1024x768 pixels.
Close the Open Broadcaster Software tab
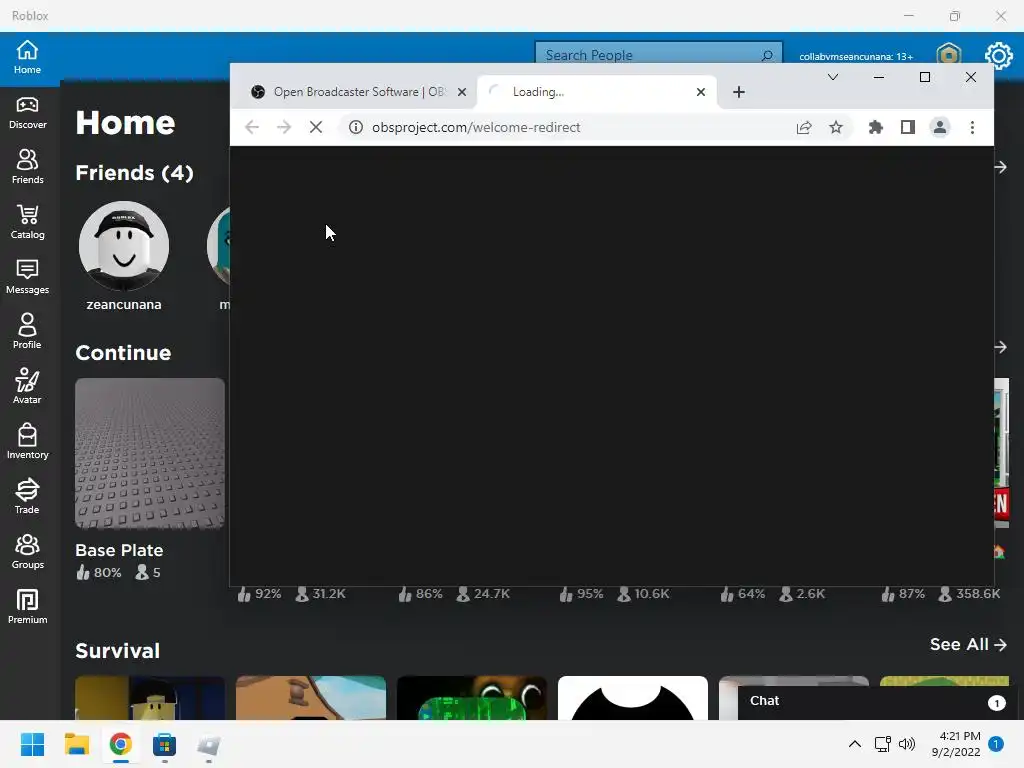tap(462, 92)
